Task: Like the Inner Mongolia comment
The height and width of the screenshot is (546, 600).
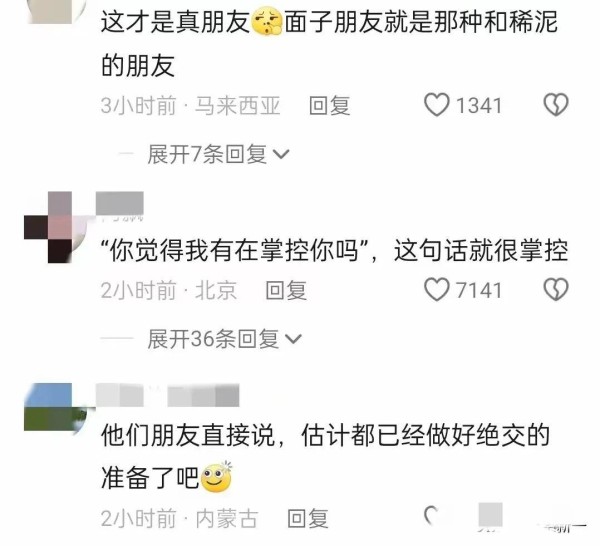Action: (x=432, y=515)
